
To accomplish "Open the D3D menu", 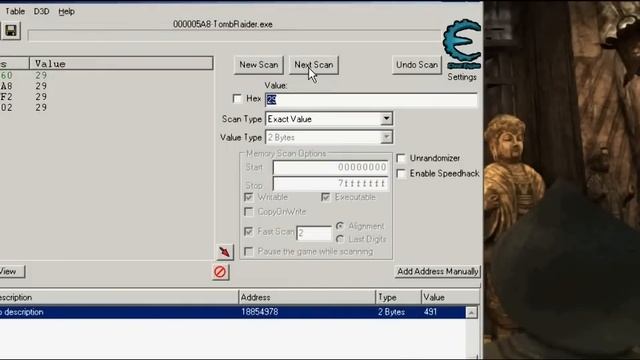I will (x=41, y=11).
